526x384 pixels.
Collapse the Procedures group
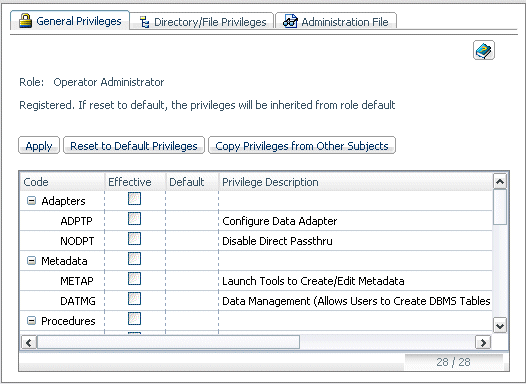(31, 321)
